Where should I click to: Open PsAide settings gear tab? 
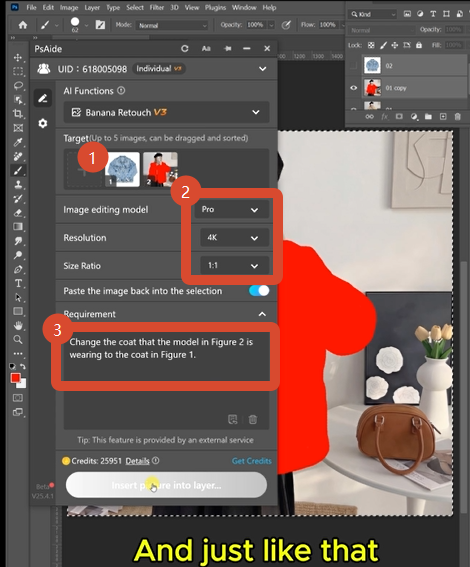point(43,123)
